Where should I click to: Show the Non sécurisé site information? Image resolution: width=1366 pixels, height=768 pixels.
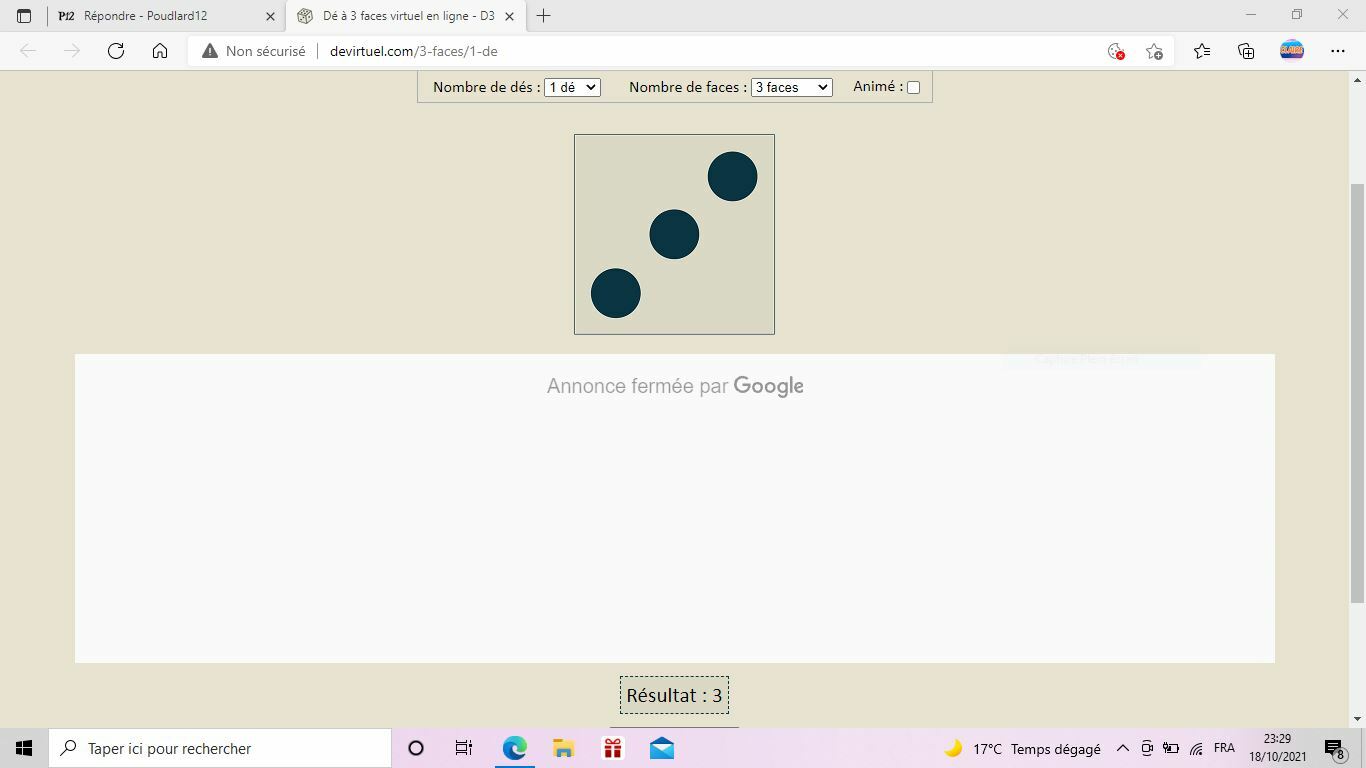pos(254,51)
